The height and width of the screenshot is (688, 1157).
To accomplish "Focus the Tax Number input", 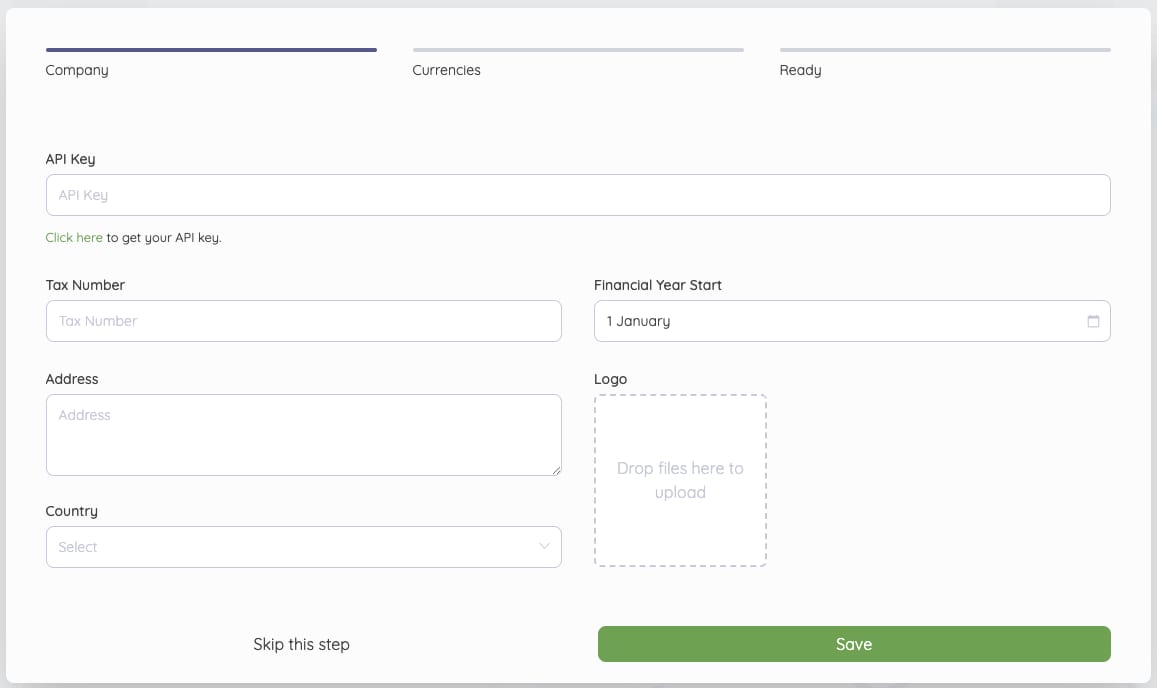I will pos(303,321).
